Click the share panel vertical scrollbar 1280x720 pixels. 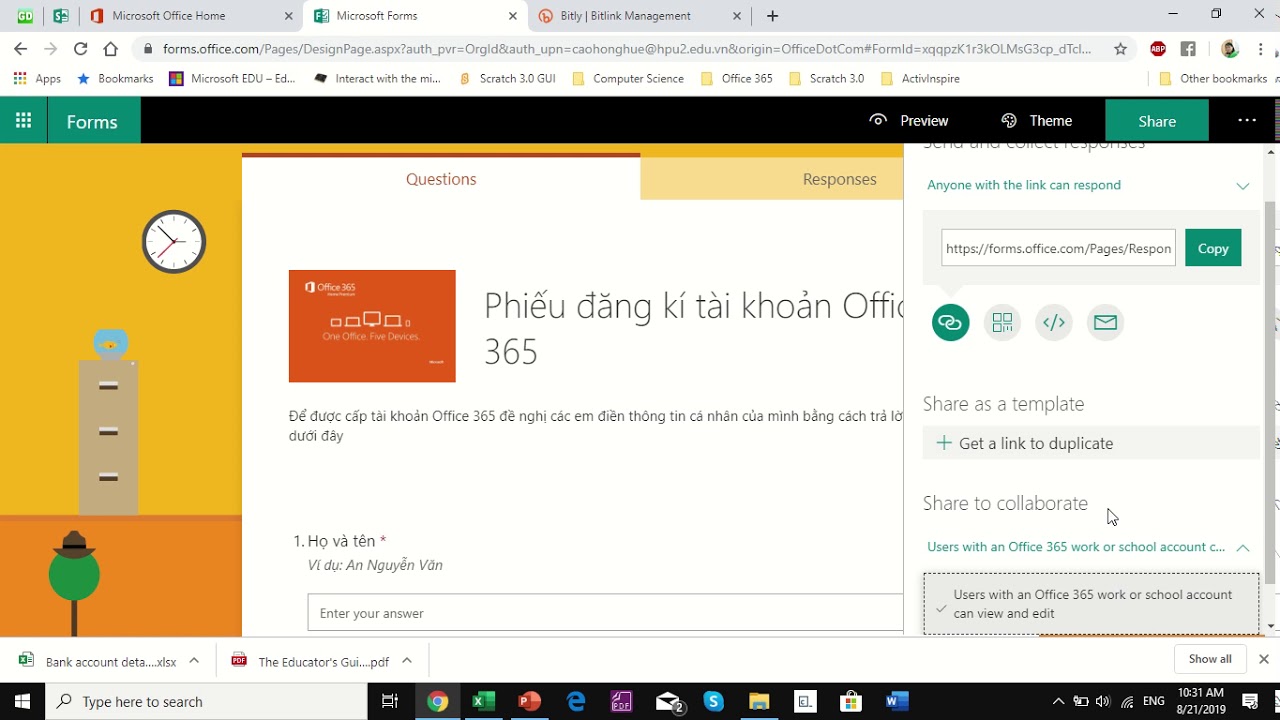[1271, 390]
